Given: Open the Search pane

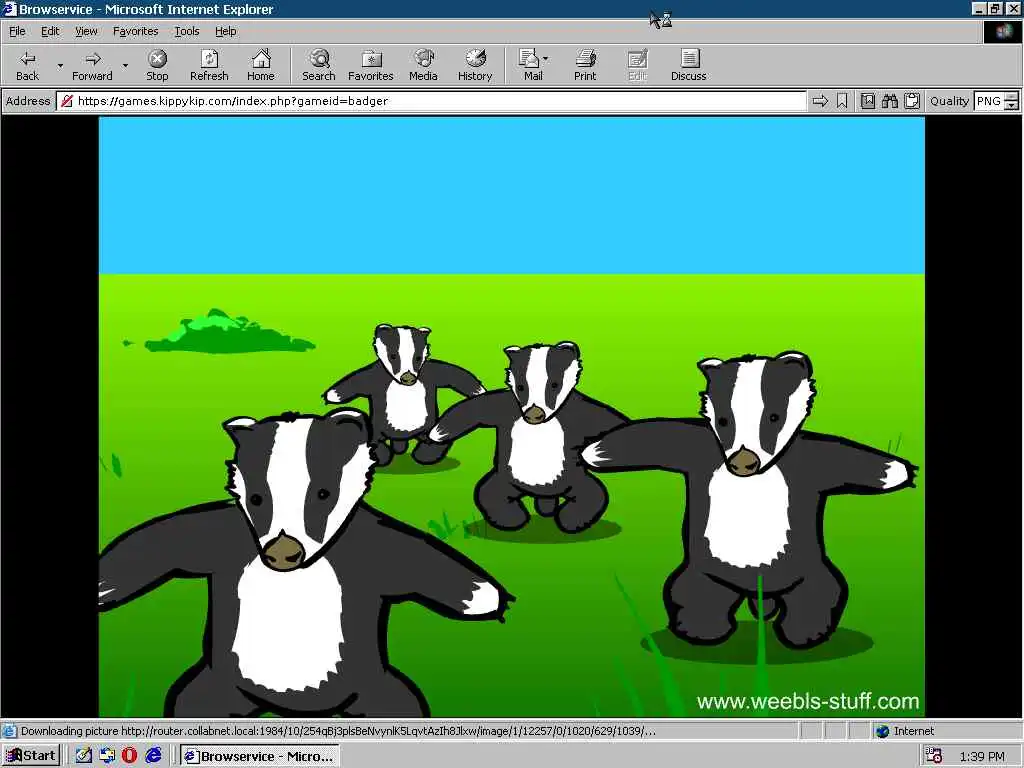Looking at the screenshot, I should (319, 65).
